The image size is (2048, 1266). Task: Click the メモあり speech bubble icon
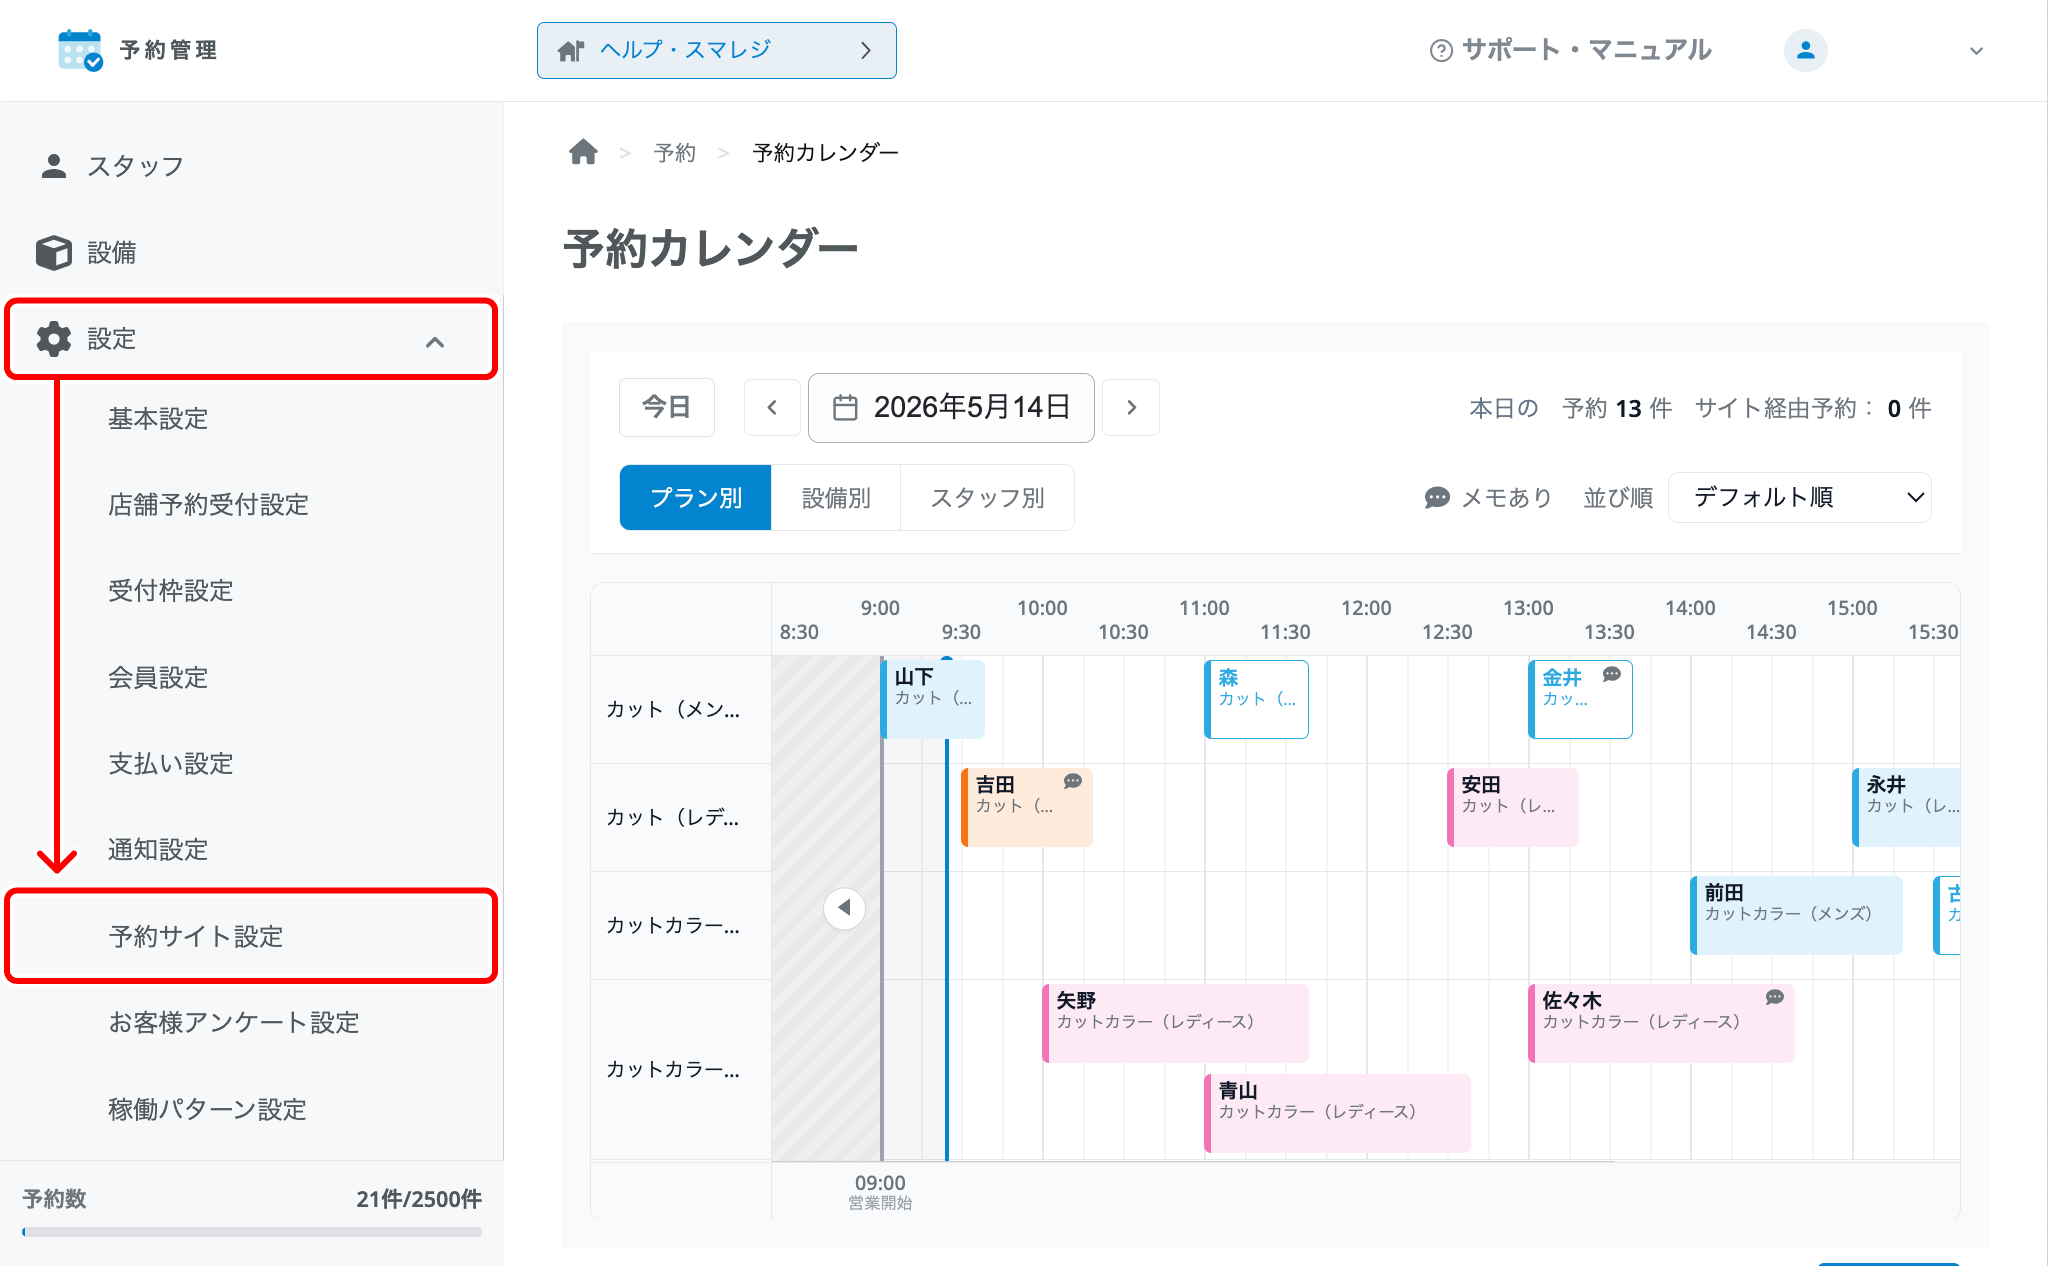point(1437,497)
